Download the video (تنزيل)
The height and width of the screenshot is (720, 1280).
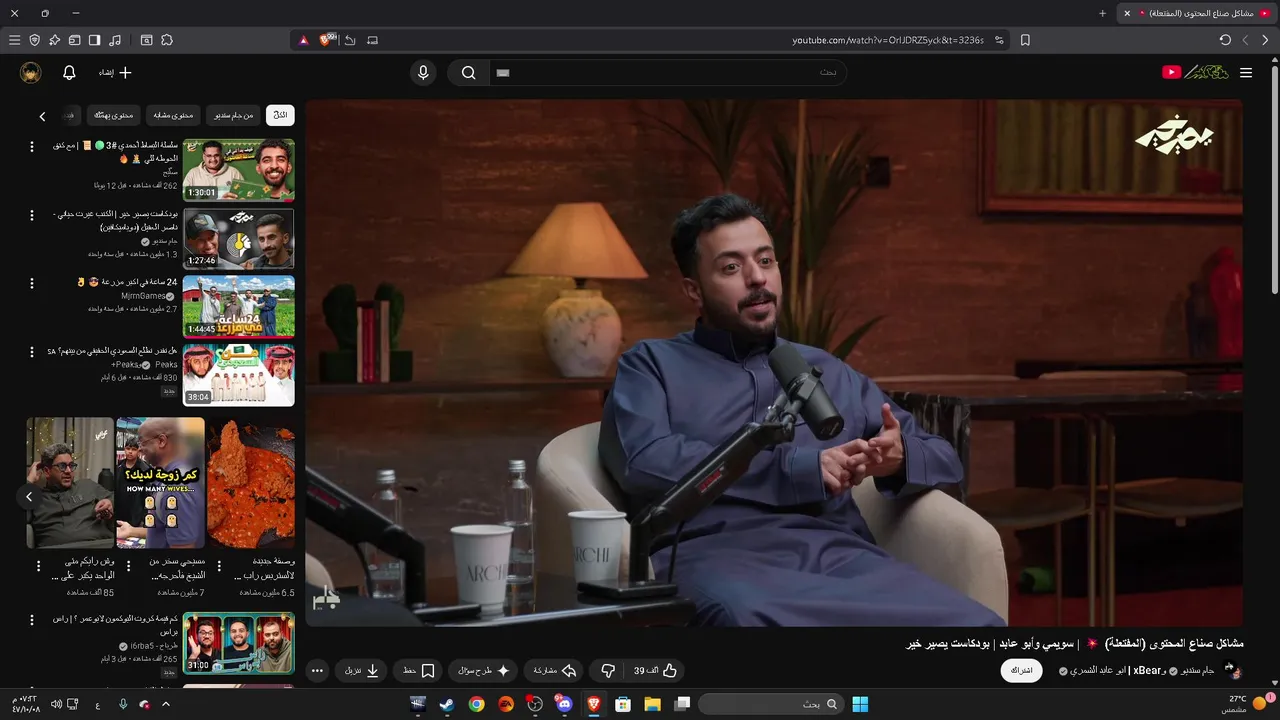(x=362, y=671)
